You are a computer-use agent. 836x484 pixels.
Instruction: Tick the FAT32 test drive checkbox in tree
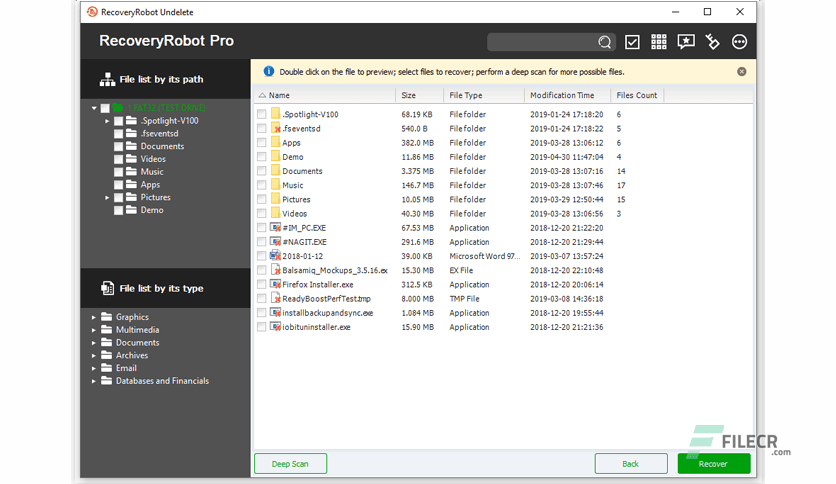pos(105,108)
